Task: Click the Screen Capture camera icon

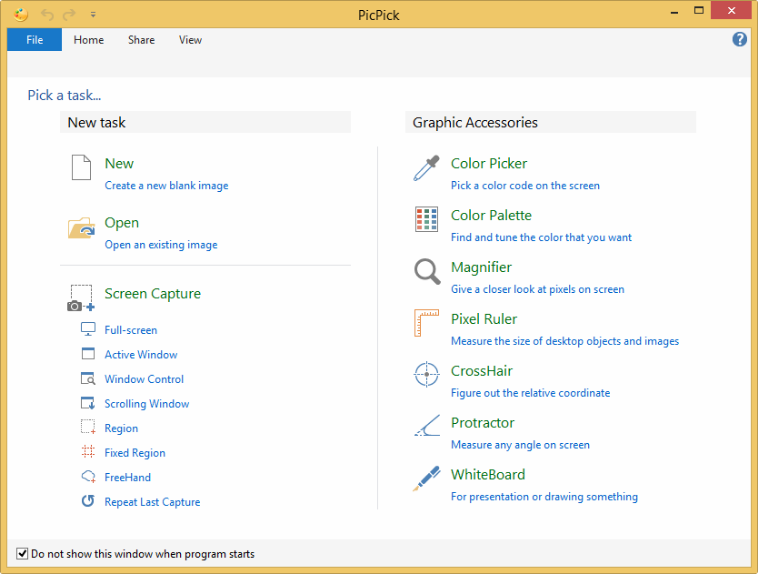Action: click(81, 298)
